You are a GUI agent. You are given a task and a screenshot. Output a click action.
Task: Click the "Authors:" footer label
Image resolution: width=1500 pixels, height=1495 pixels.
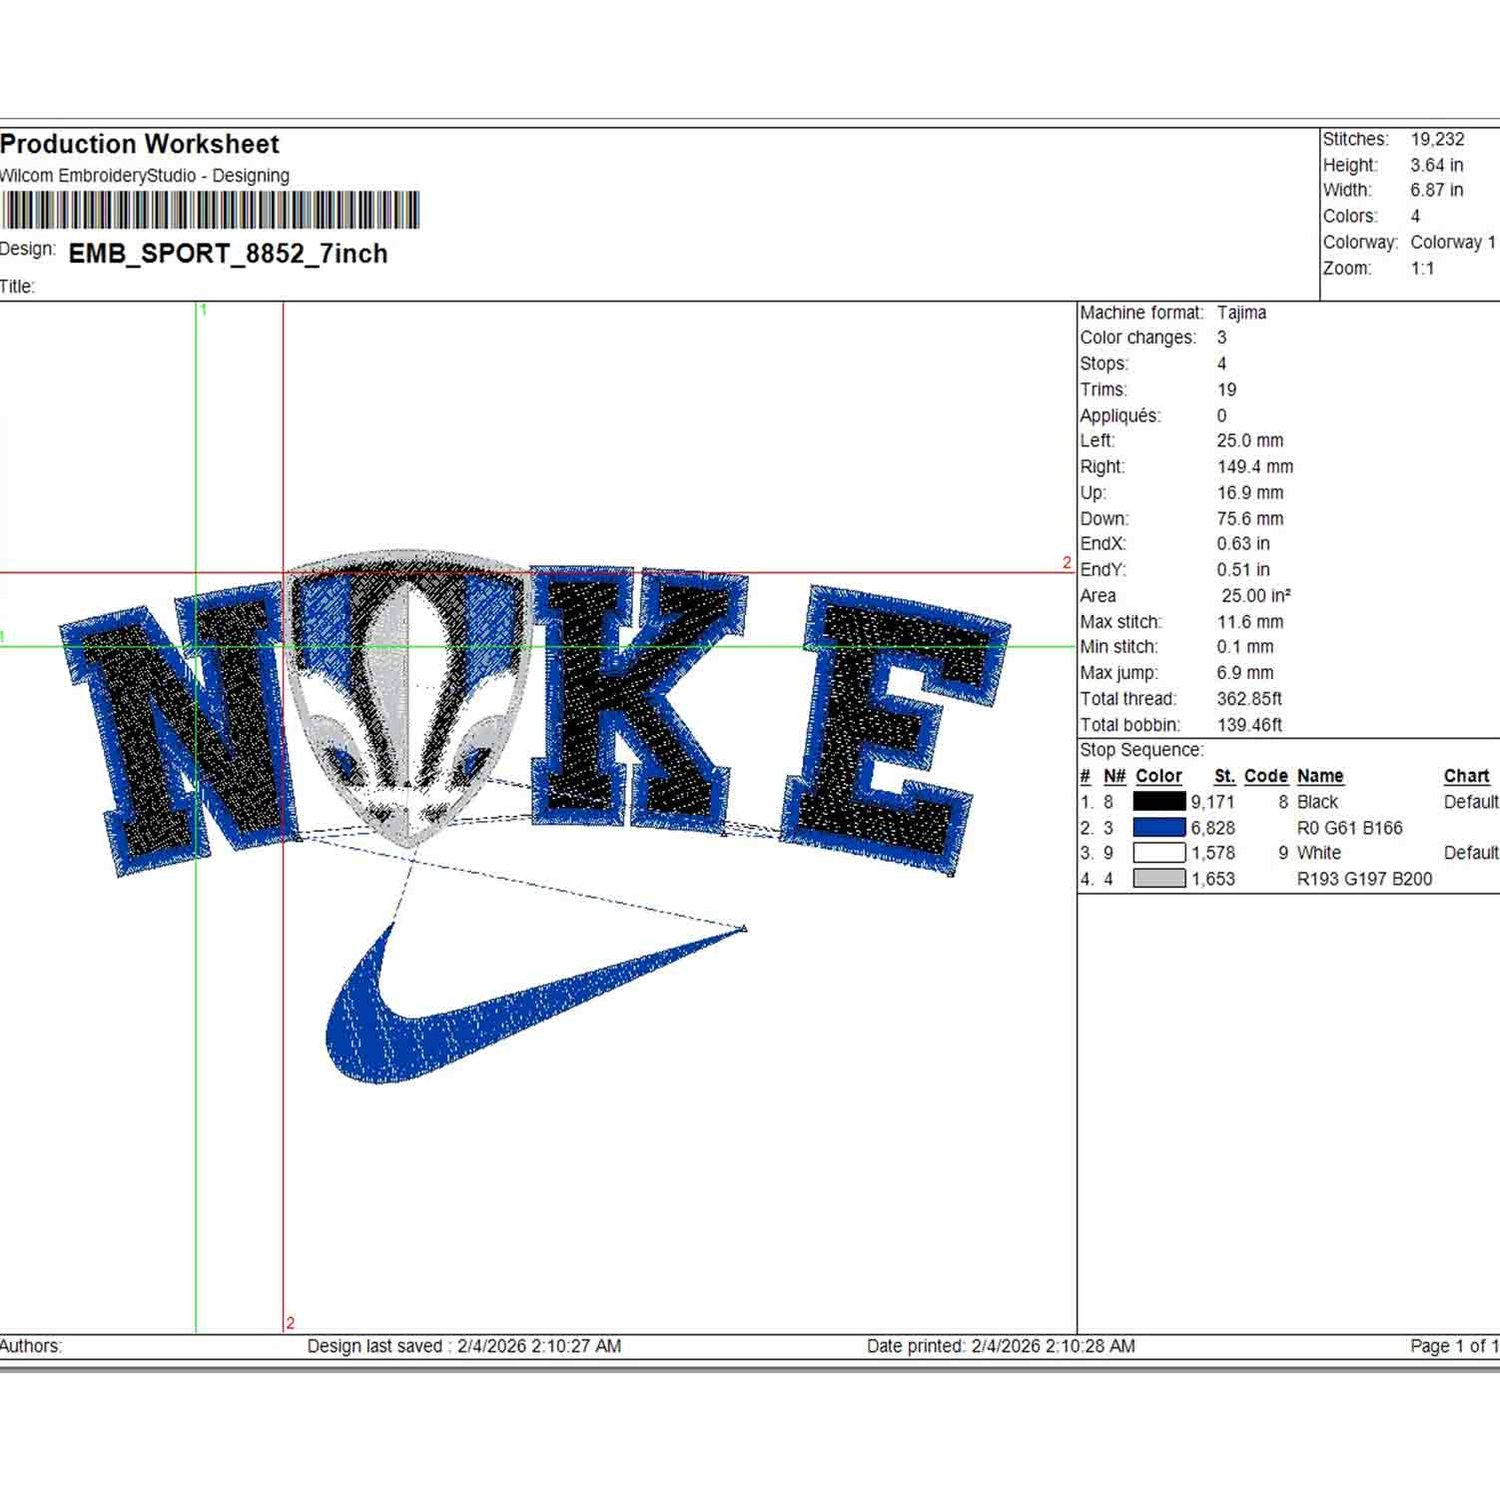[x=31, y=1346]
